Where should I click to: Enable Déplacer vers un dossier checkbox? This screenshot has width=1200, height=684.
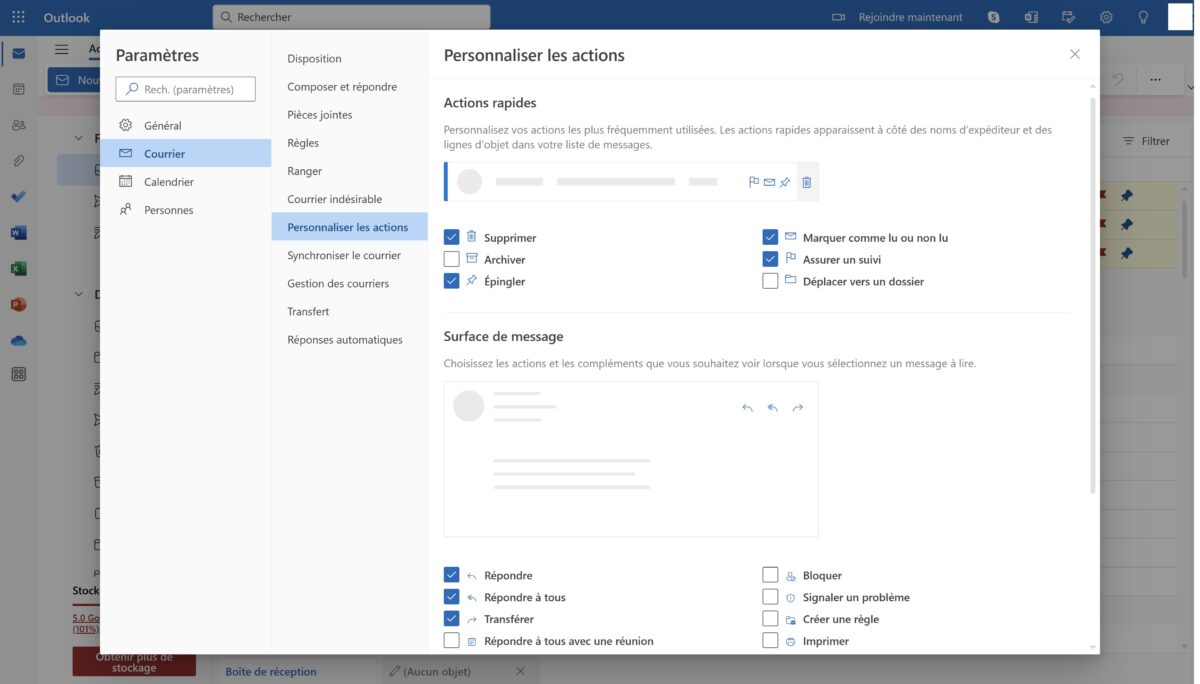pos(770,281)
